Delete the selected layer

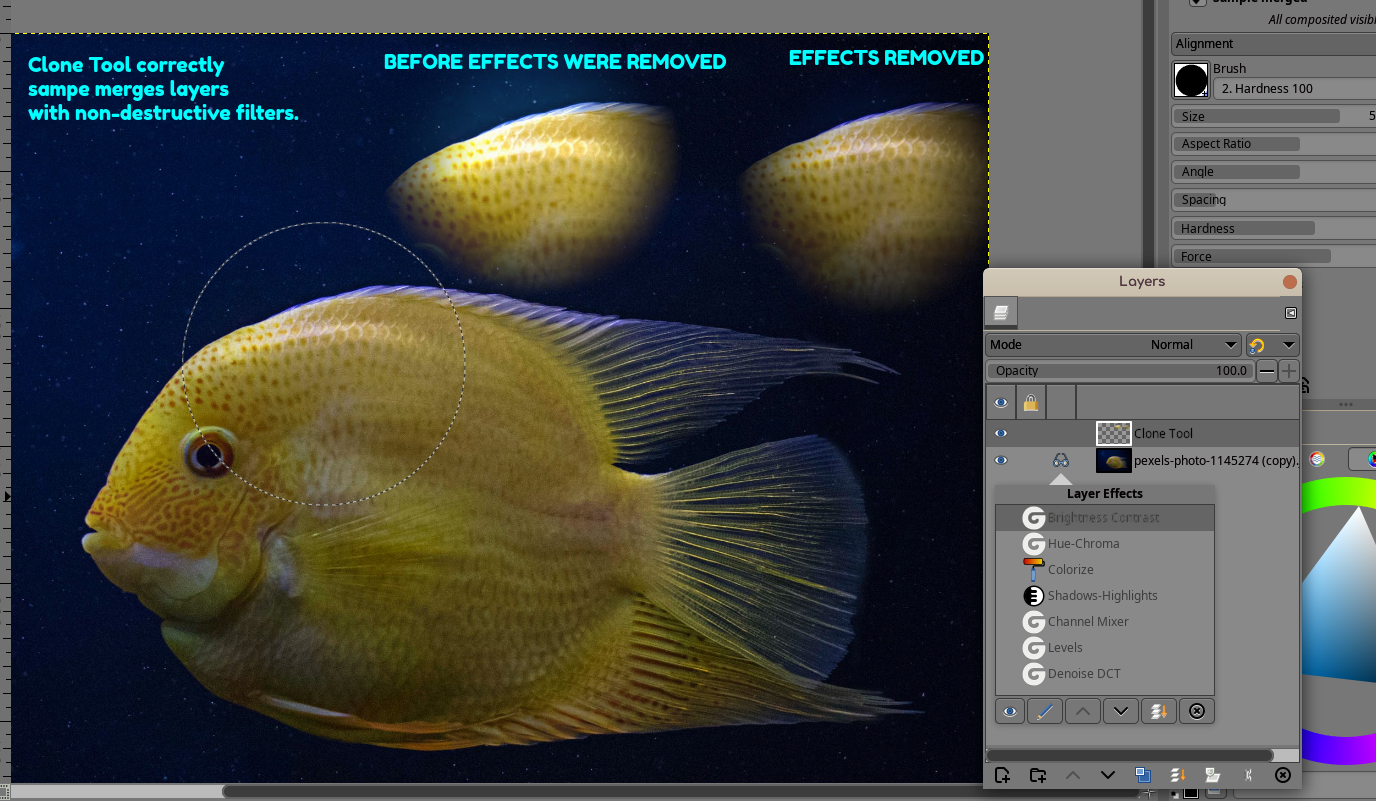click(1283, 775)
